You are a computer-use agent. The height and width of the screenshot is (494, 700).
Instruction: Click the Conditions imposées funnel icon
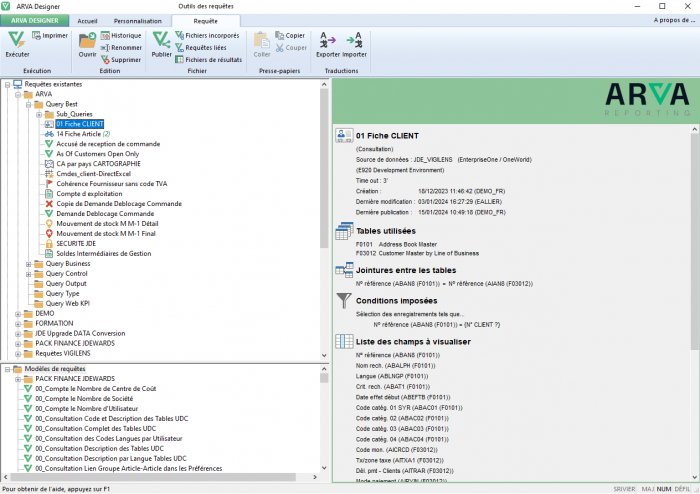click(x=344, y=300)
